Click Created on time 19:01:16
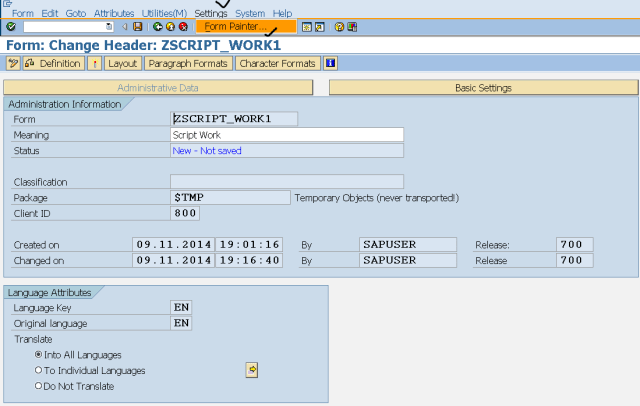640x406 pixels. tap(249, 244)
